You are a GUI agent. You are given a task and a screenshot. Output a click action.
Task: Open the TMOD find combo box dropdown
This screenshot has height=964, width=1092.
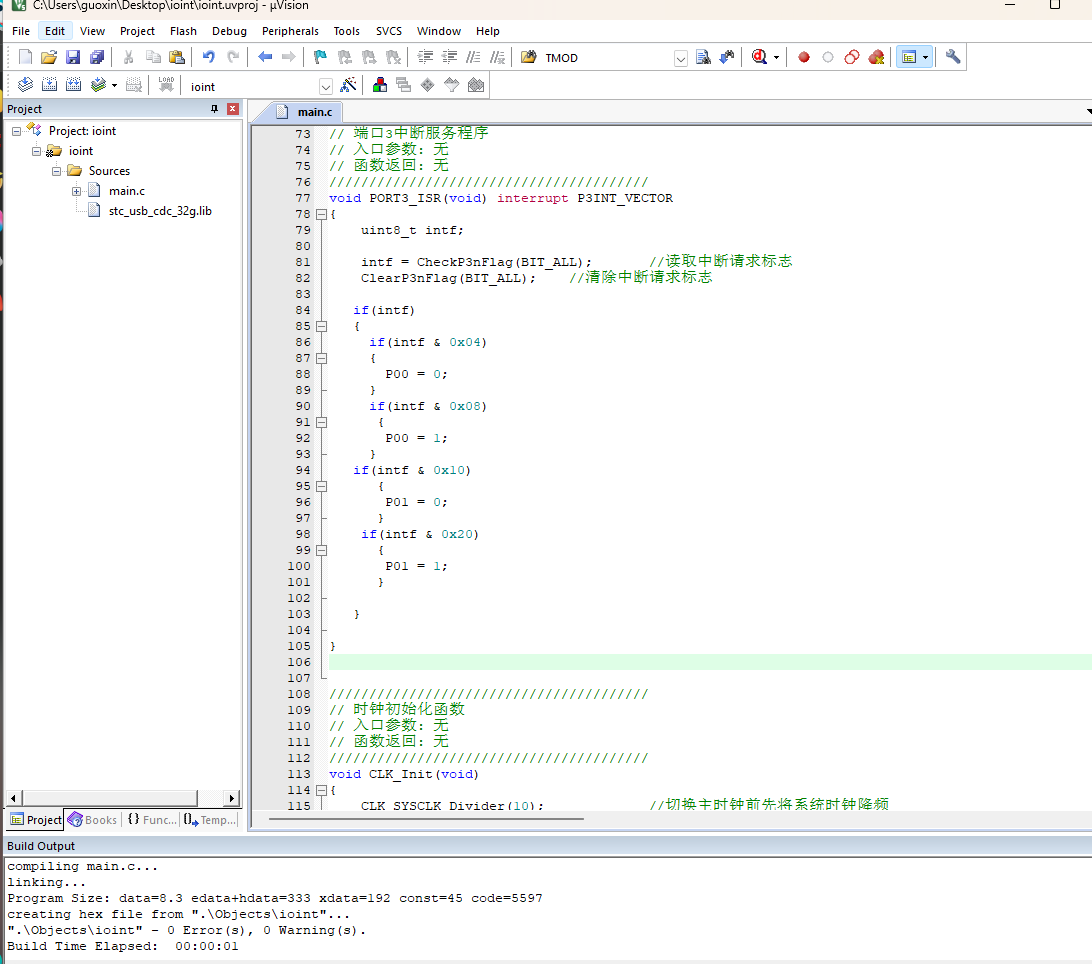(680, 58)
